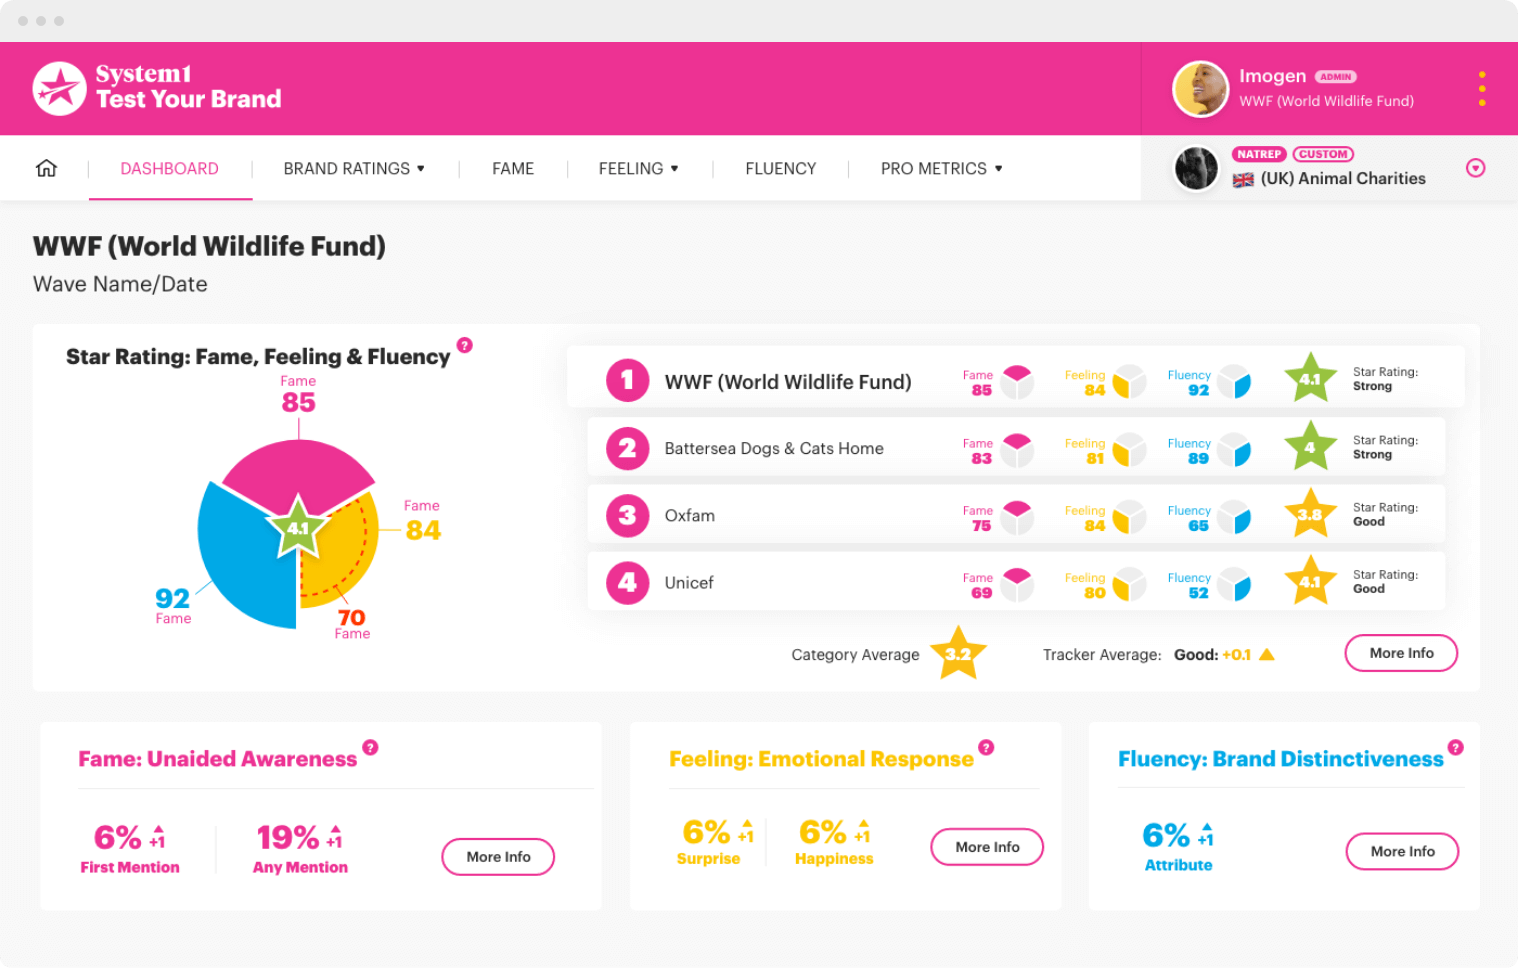Click Unicef yellow 4.1 star rating icon
1518x968 pixels.
(1310, 580)
